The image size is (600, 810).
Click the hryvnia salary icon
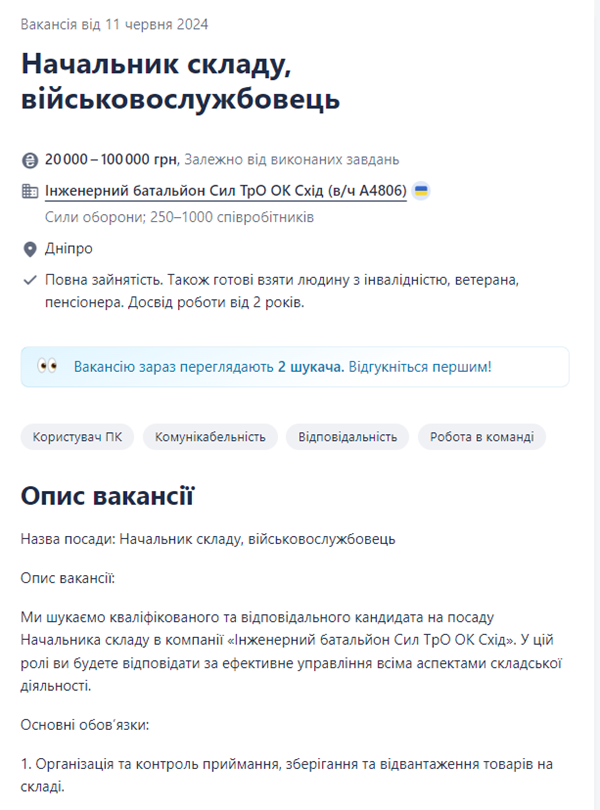tap(30, 159)
